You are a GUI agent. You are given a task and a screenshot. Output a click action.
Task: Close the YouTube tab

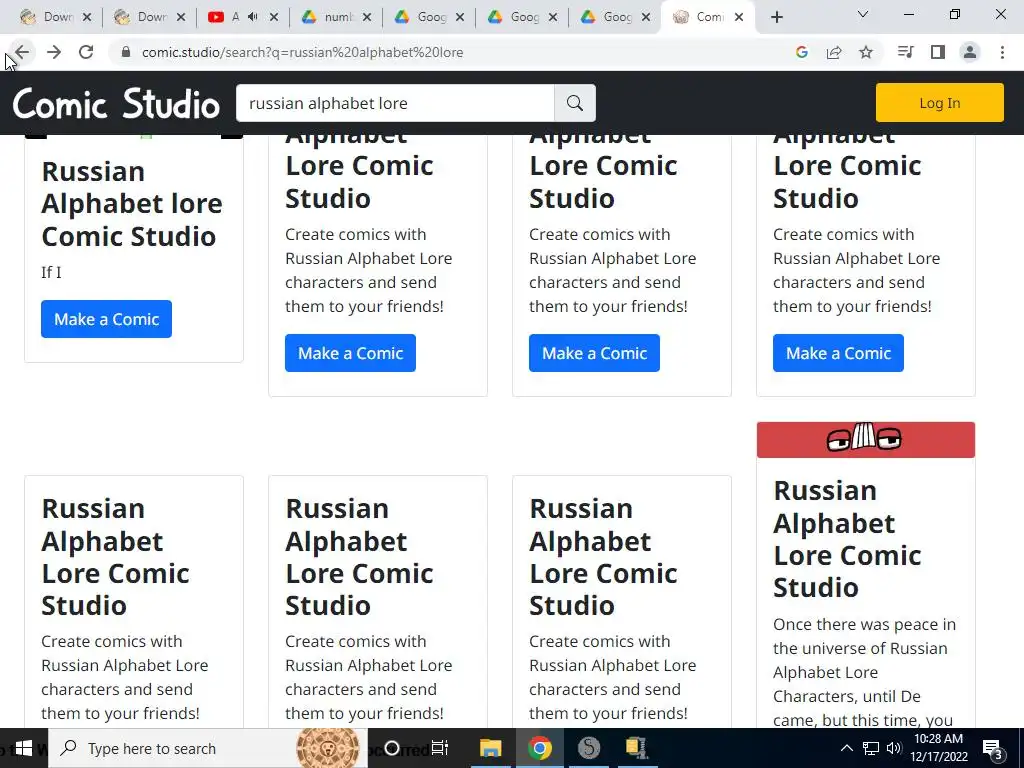pos(274,17)
